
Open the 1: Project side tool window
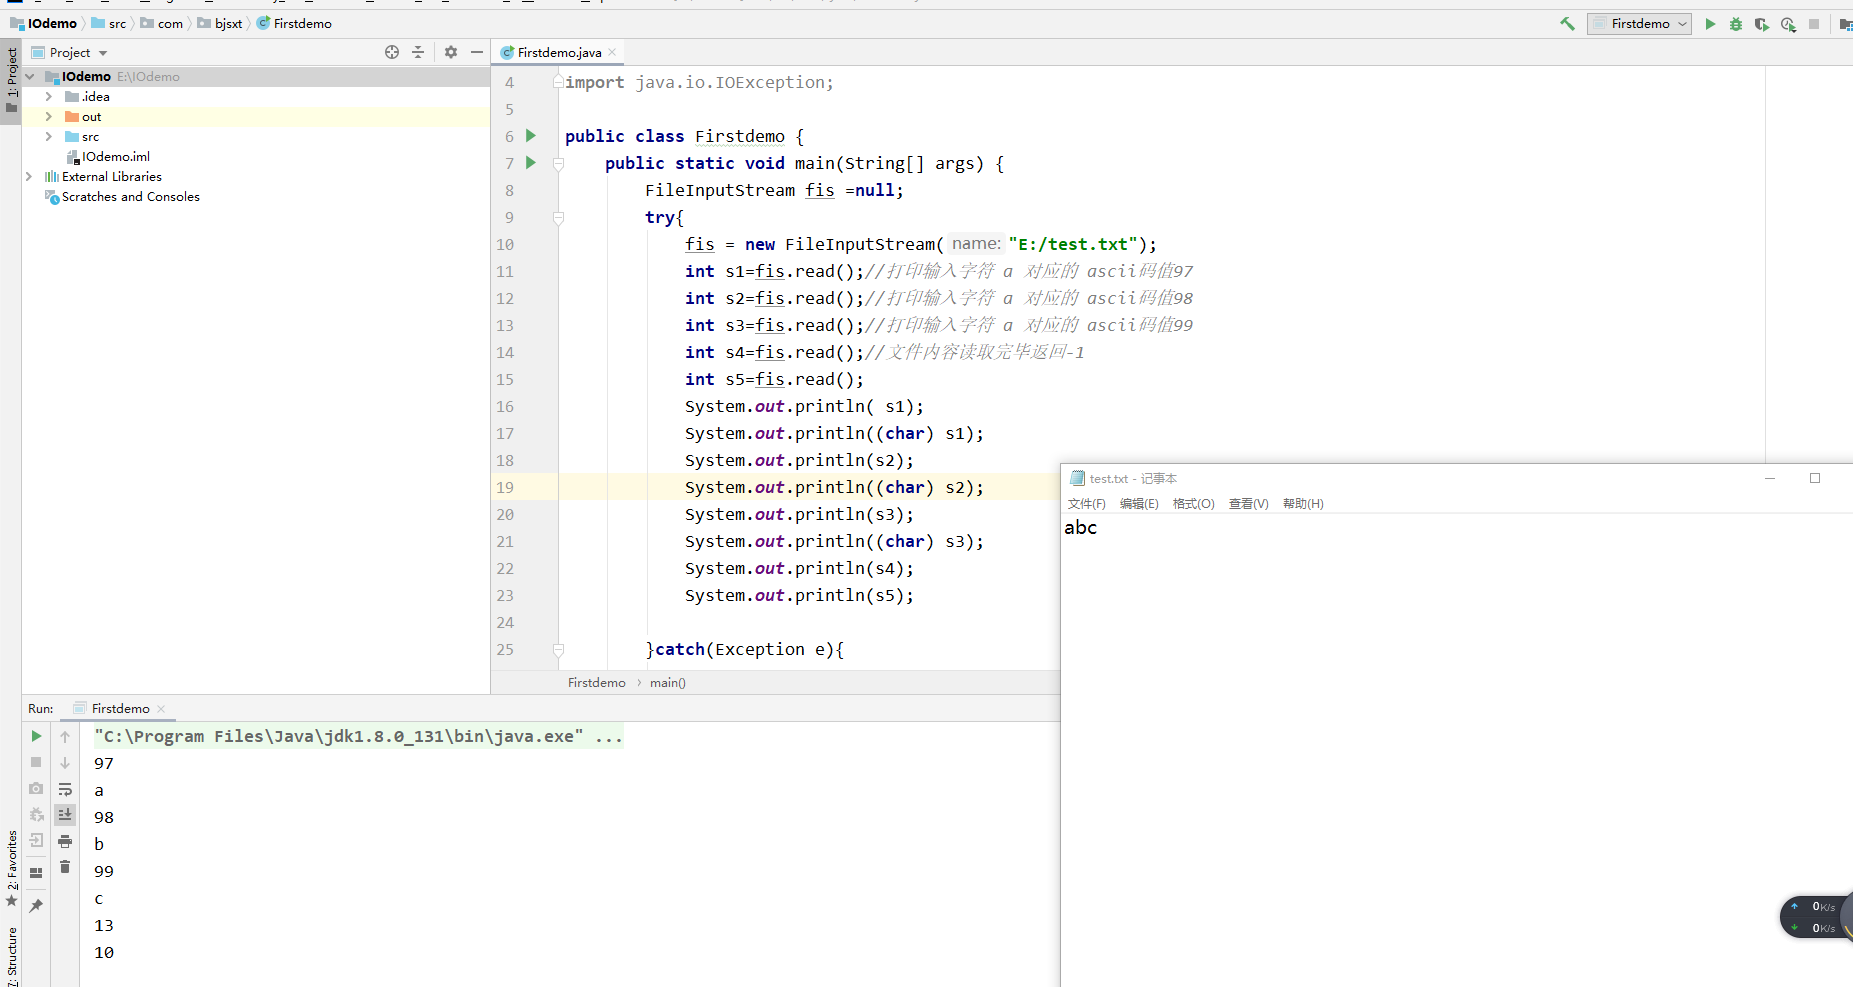click(x=11, y=81)
